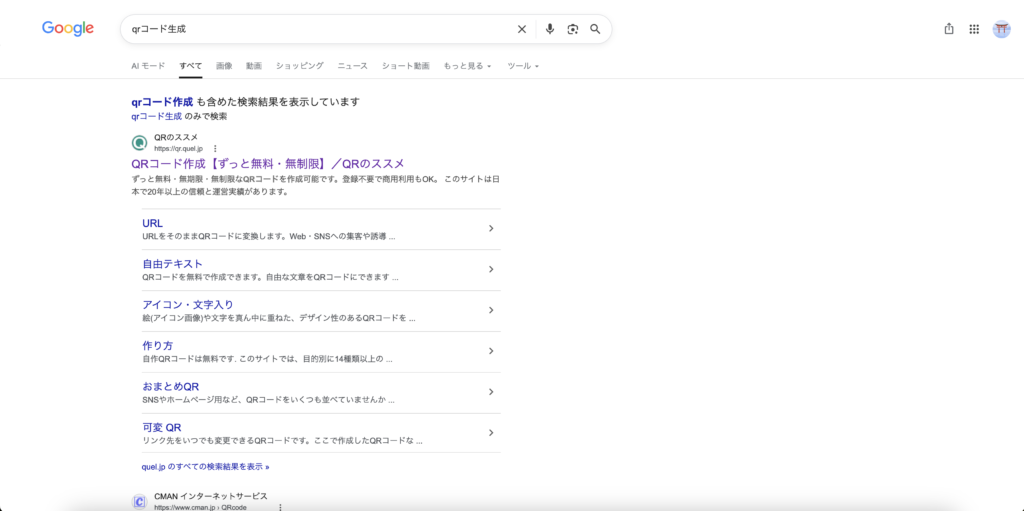Switch to the AI モード tab
Screen dimensions: 1024x511
pos(148,66)
